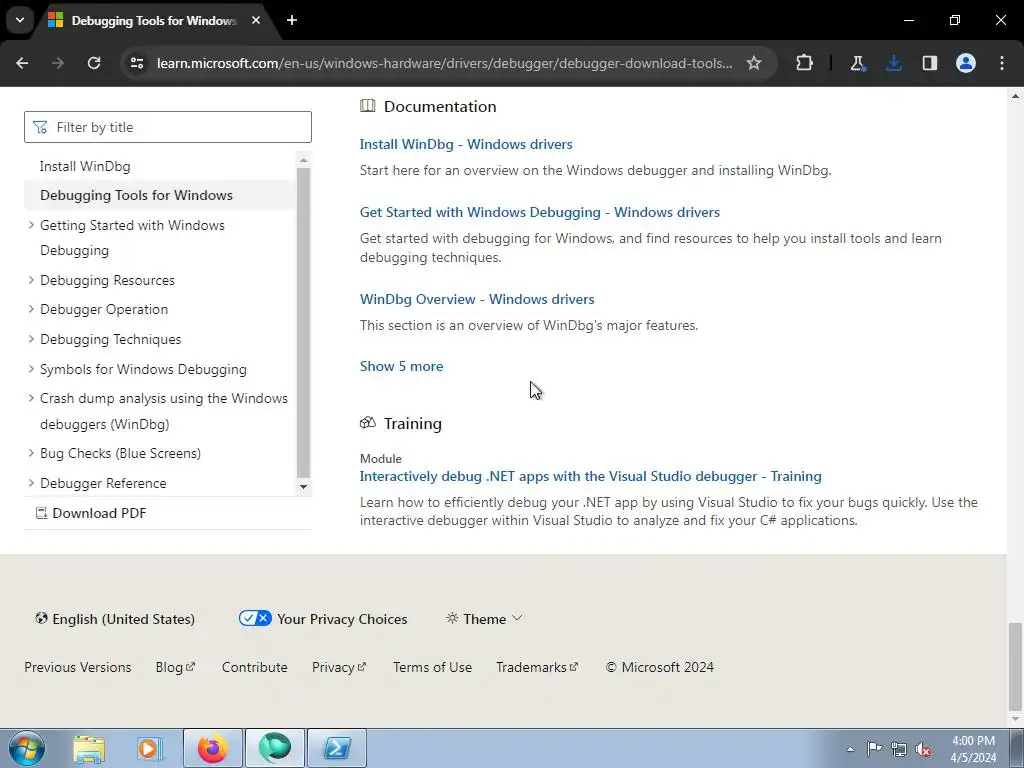Open the Extensions puzzle icon
The image size is (1024, 768).
805,63
